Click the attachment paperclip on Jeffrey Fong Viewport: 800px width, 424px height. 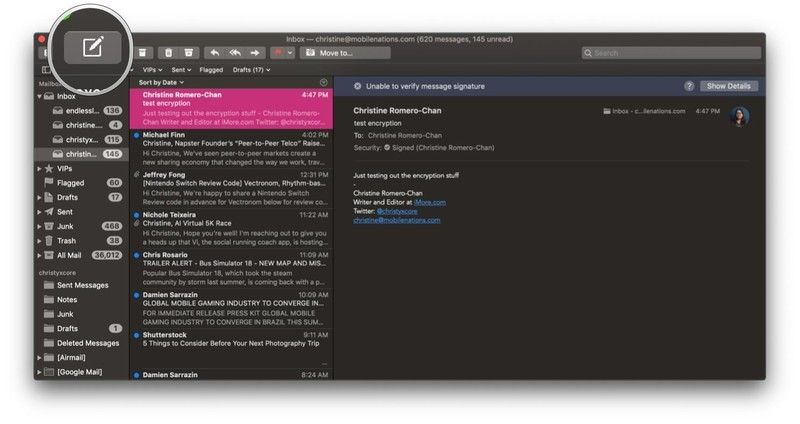(136, 174)
